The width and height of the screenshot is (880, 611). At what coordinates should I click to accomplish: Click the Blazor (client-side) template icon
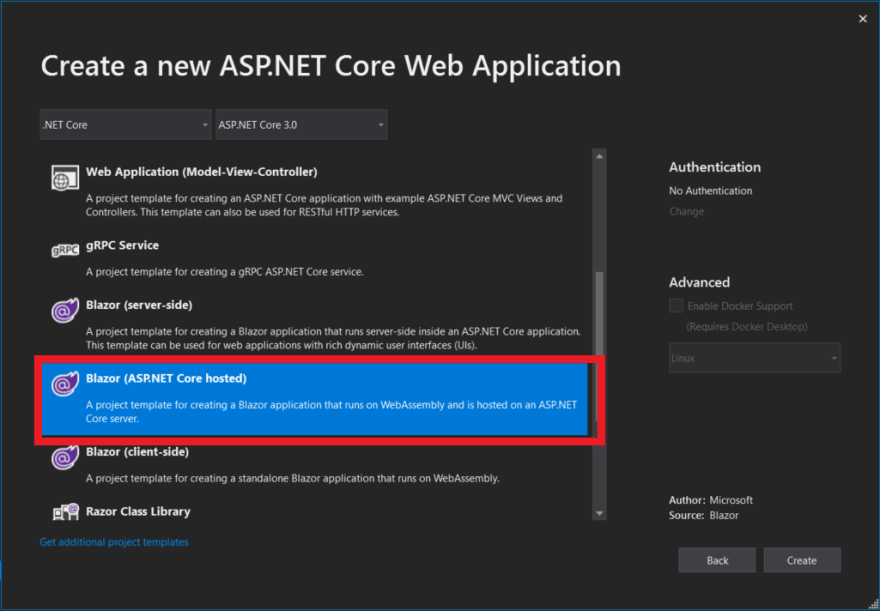(x=65, y=457)
